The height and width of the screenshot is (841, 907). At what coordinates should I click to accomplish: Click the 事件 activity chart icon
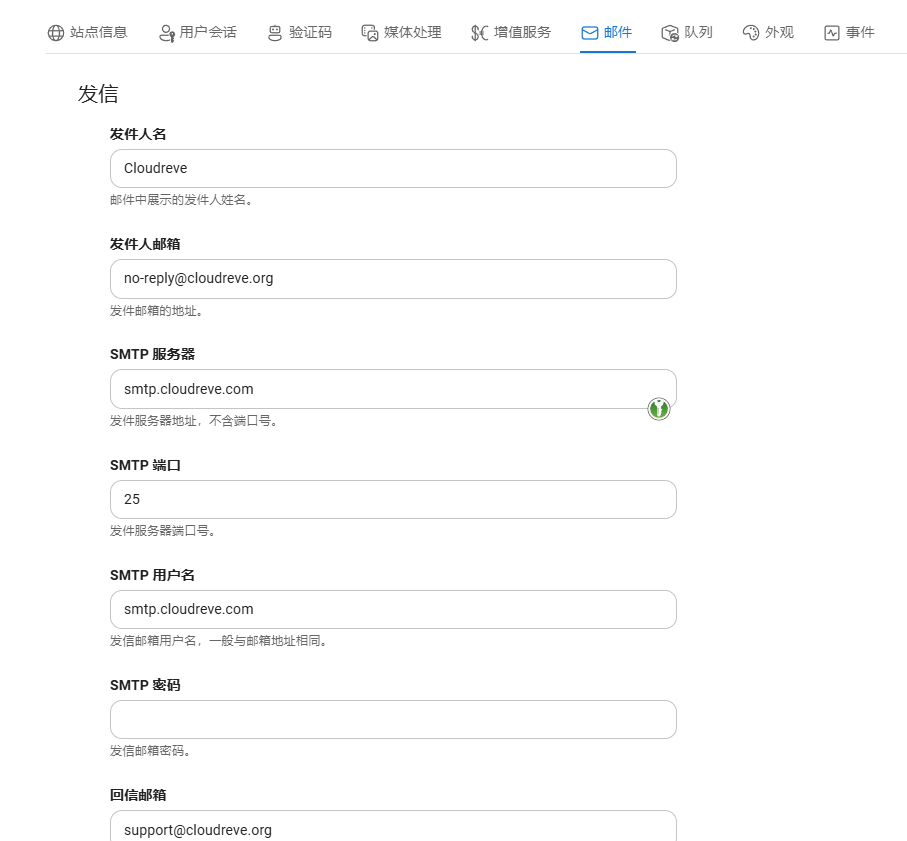(x=831, y=33)
